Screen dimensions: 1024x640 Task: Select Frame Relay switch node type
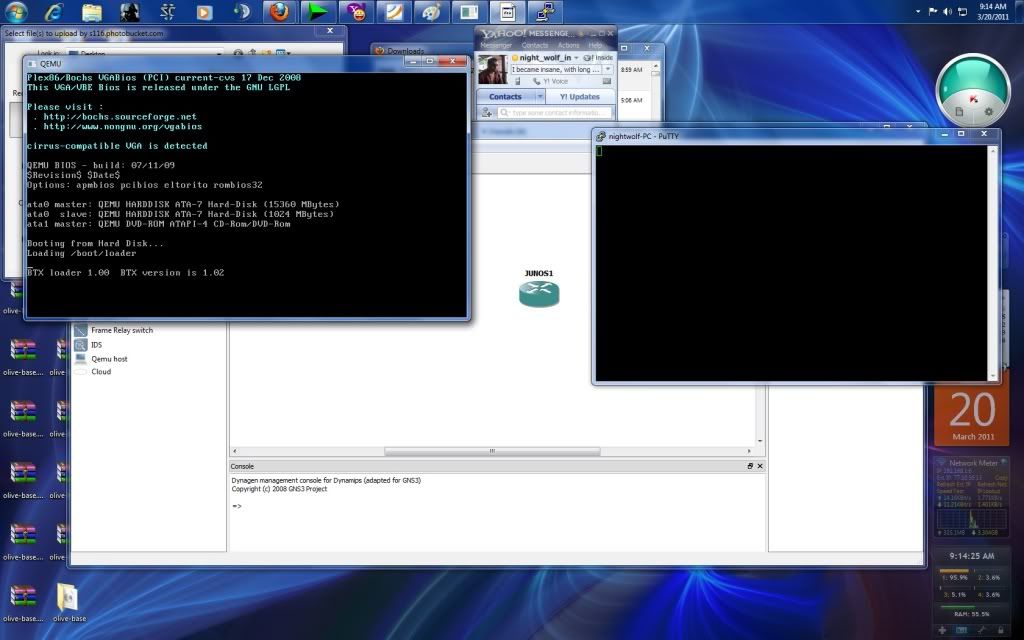click(x=121, y=330)
